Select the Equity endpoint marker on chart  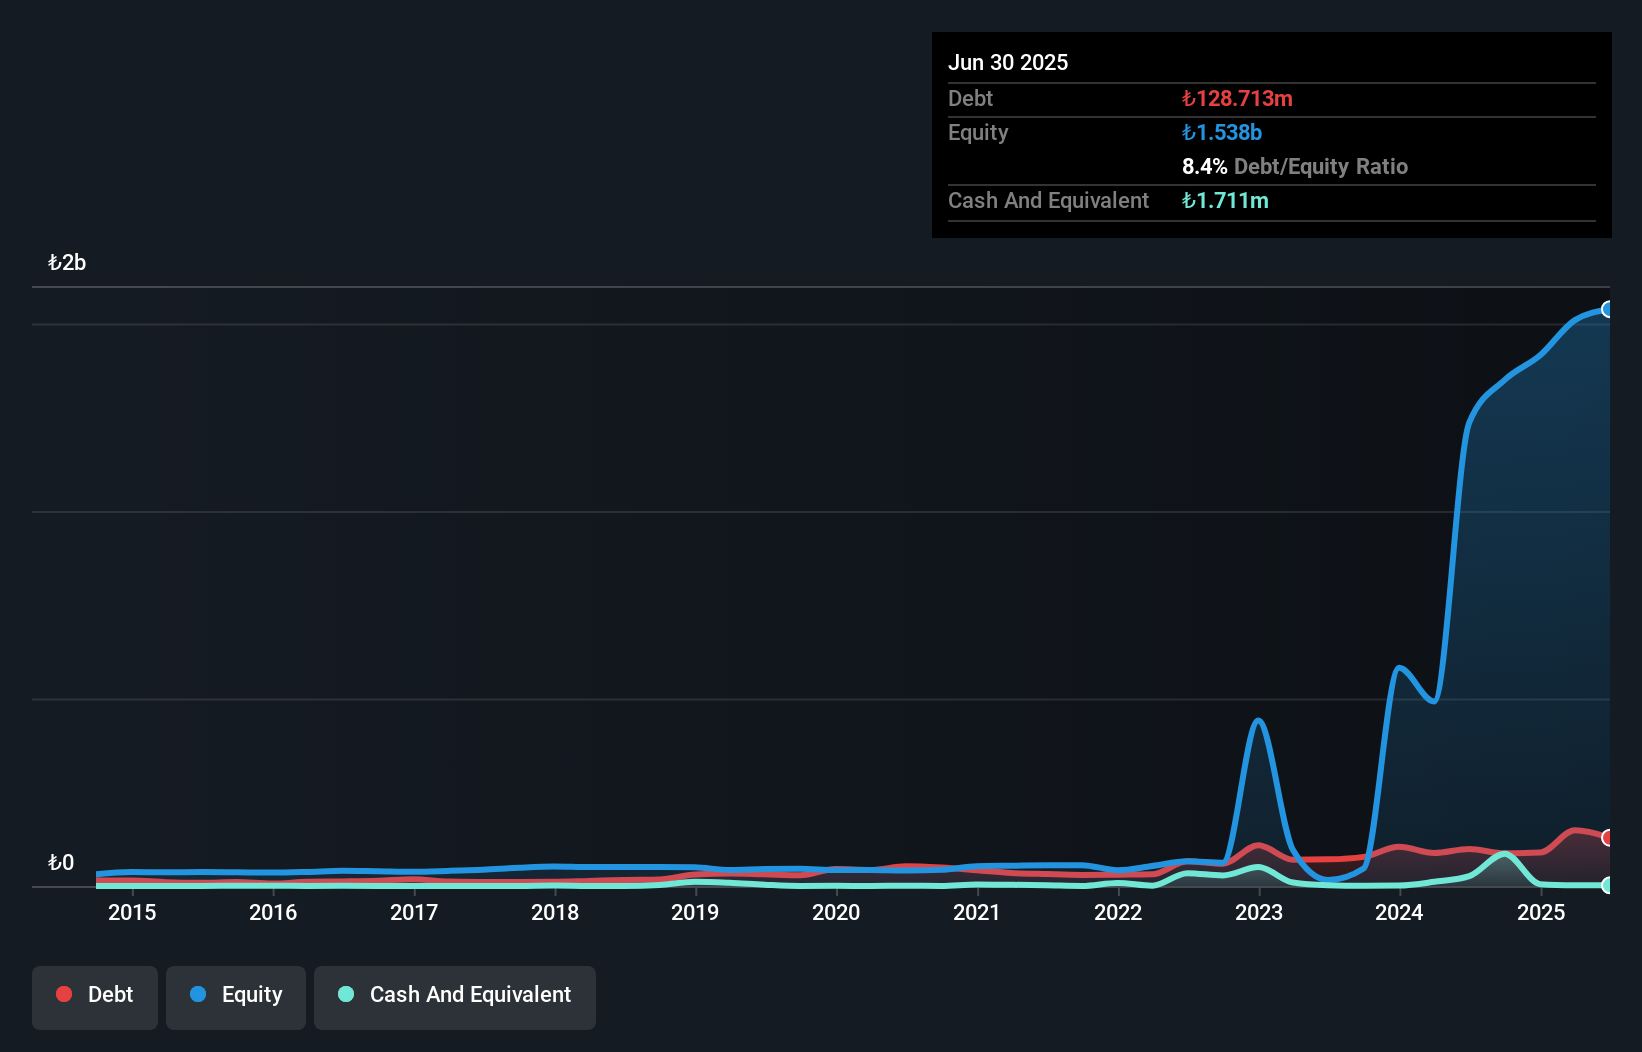click(1608, 309)
